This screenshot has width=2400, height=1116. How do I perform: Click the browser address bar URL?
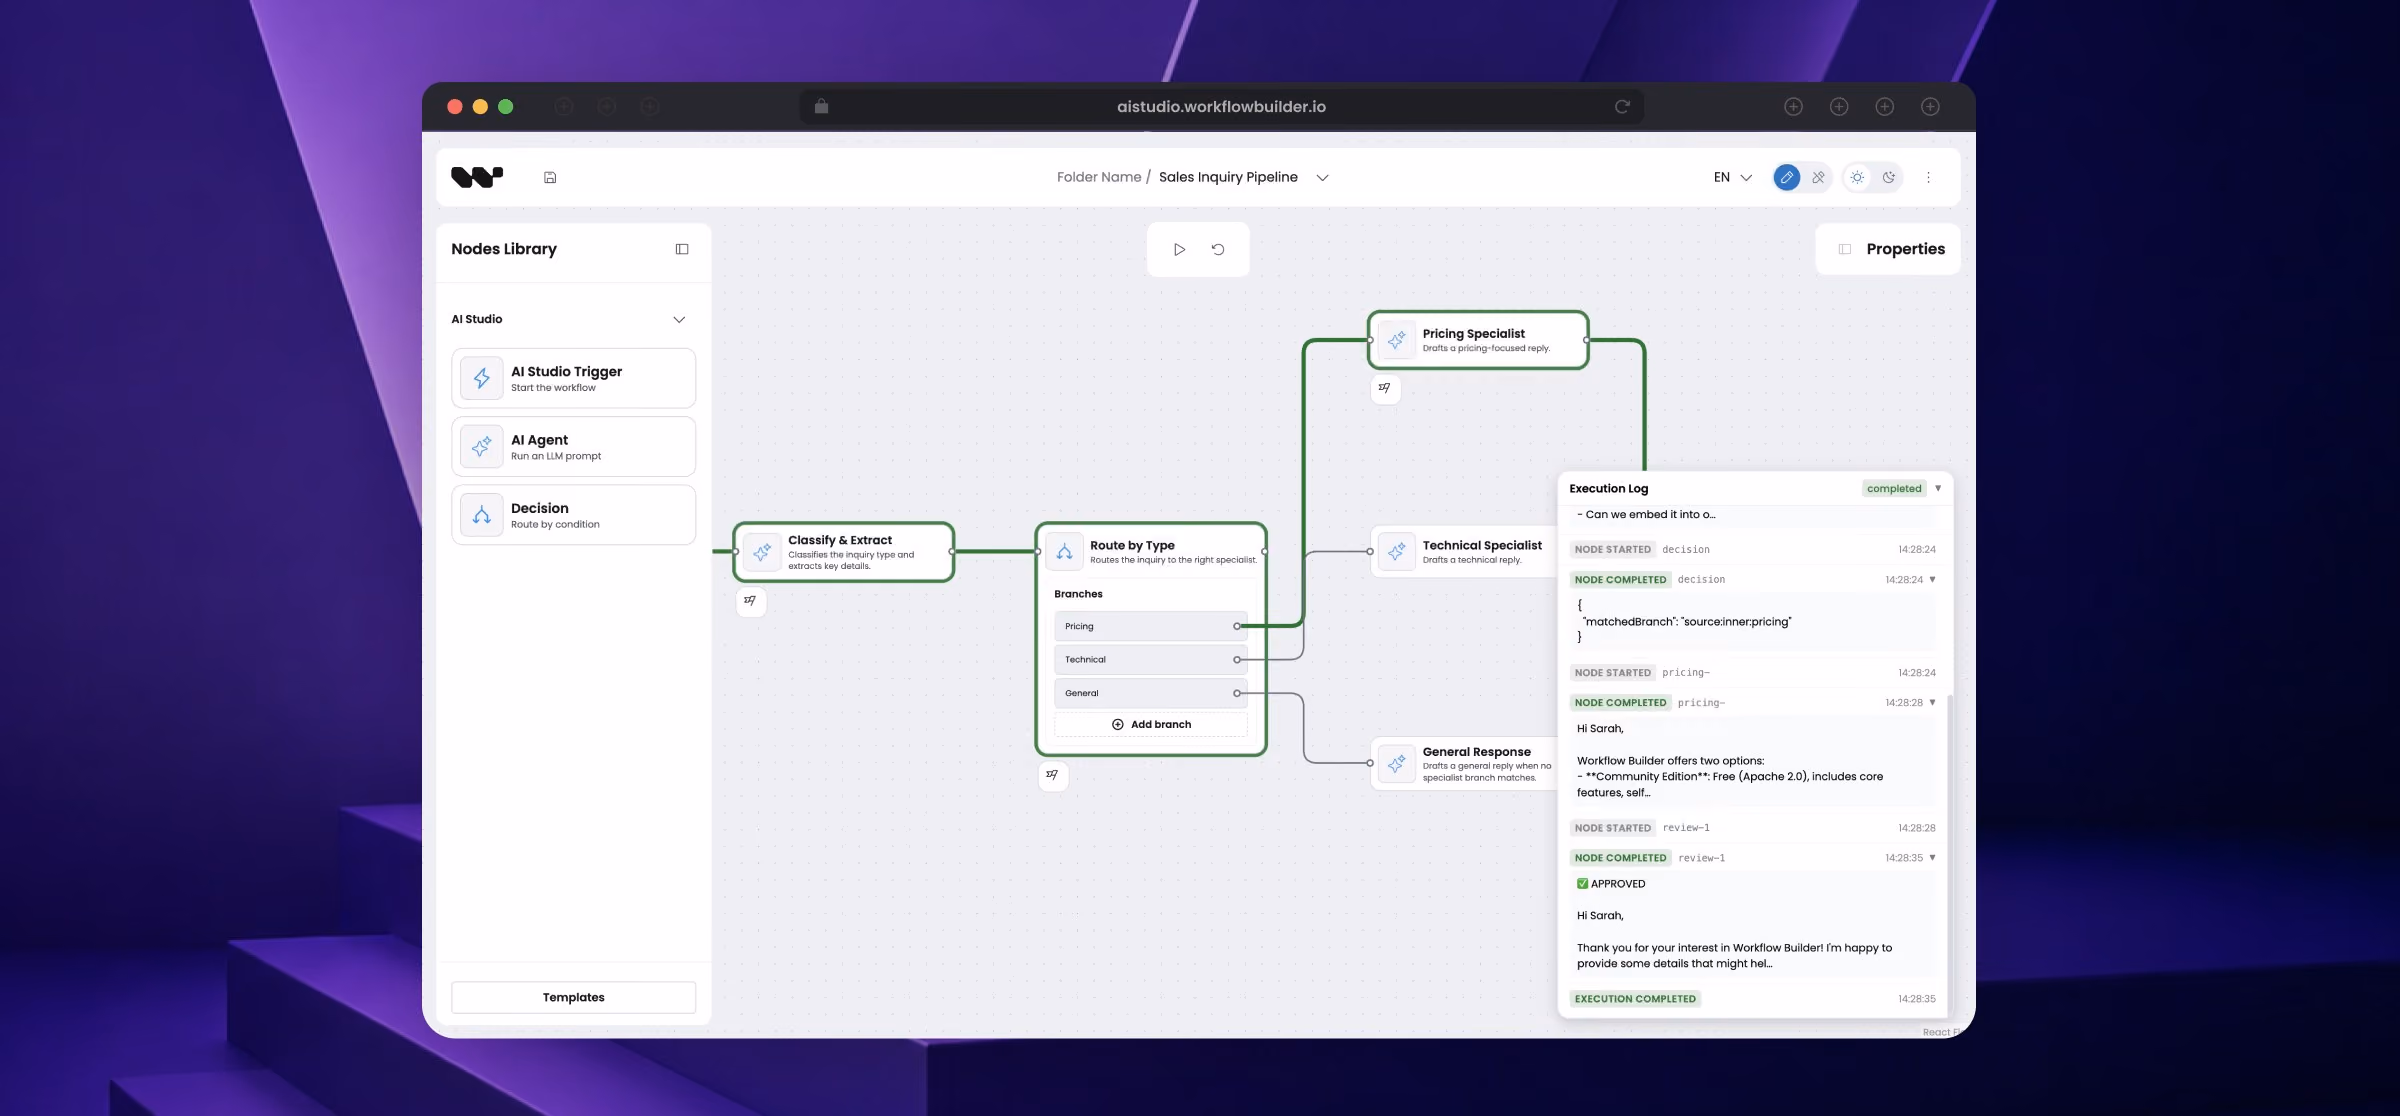(1221, 107)
